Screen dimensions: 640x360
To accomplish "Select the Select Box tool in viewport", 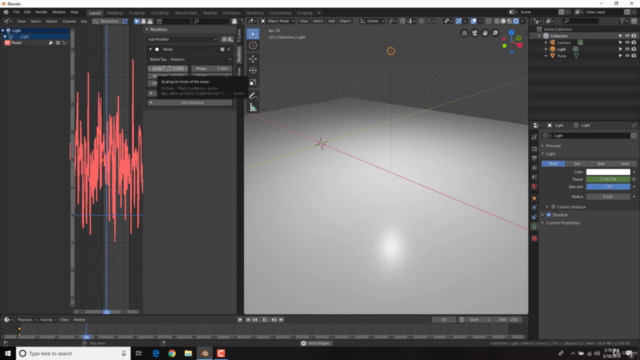I will pos(253,34).
